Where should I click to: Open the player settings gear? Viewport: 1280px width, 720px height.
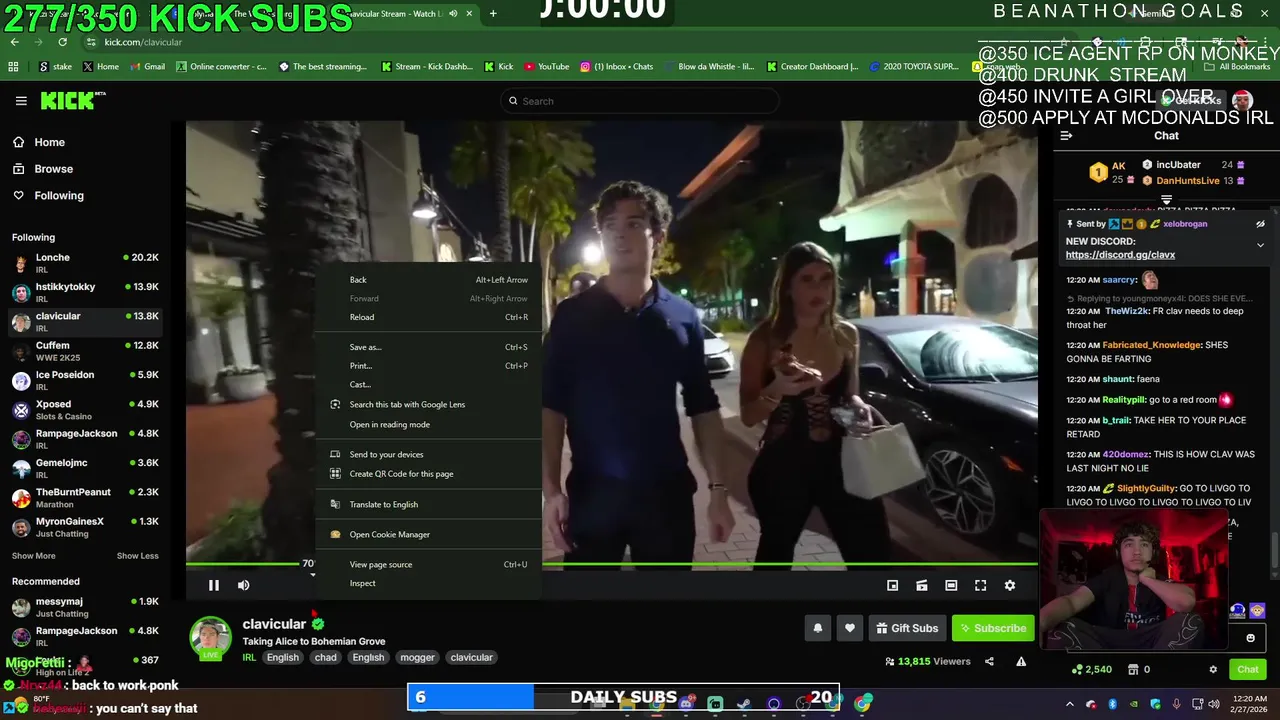coord(1010,585)
